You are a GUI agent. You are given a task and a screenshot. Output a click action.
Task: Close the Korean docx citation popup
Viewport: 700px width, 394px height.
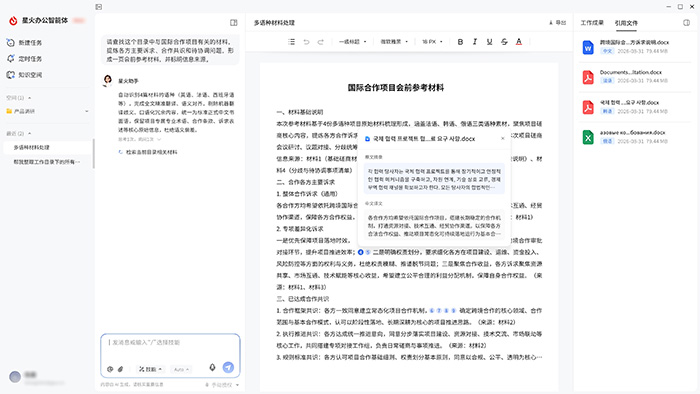coord(503,139)
